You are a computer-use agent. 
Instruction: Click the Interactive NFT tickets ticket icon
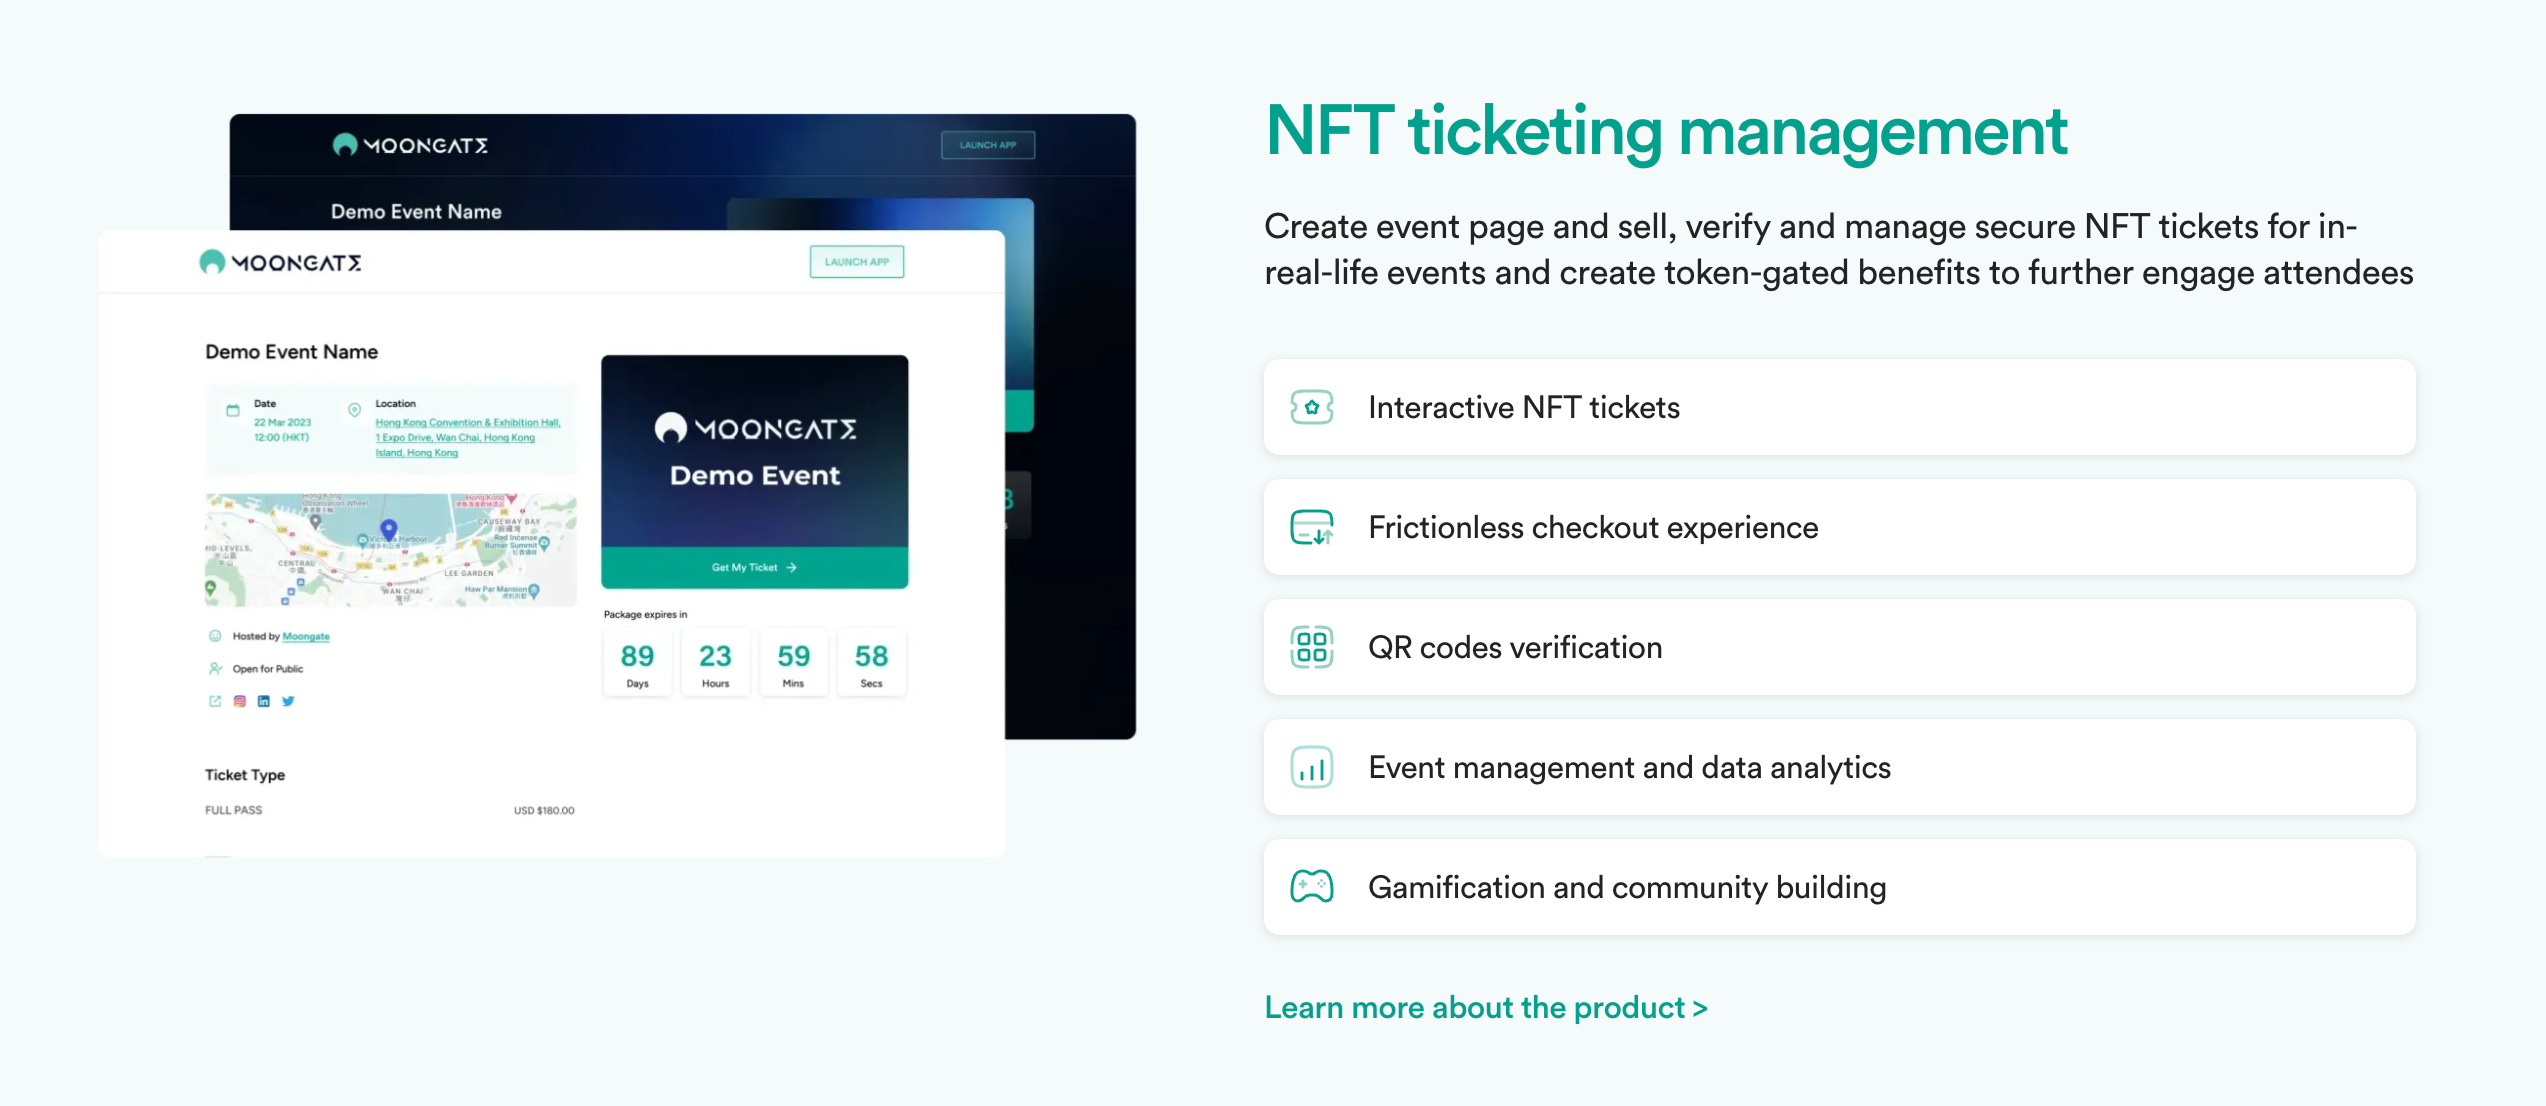tap(1311, 407)
